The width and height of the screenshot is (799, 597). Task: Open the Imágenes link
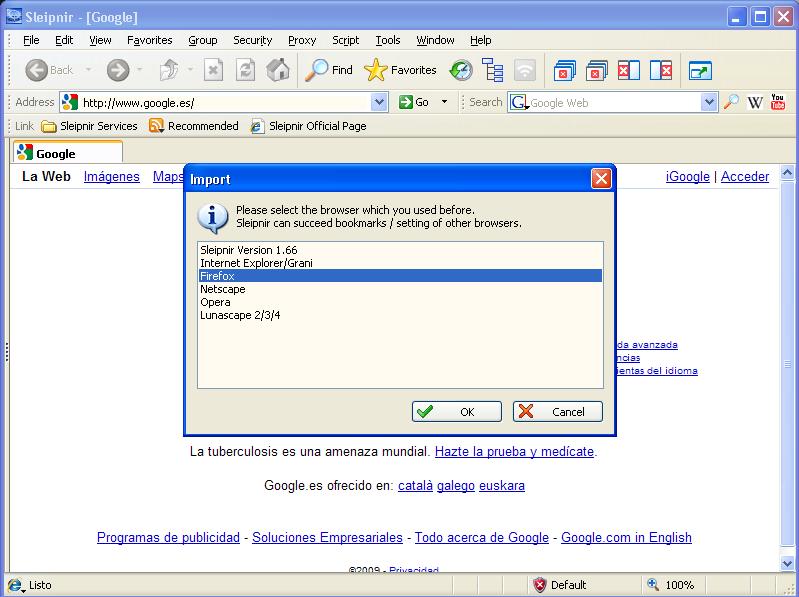pos(112,177)
